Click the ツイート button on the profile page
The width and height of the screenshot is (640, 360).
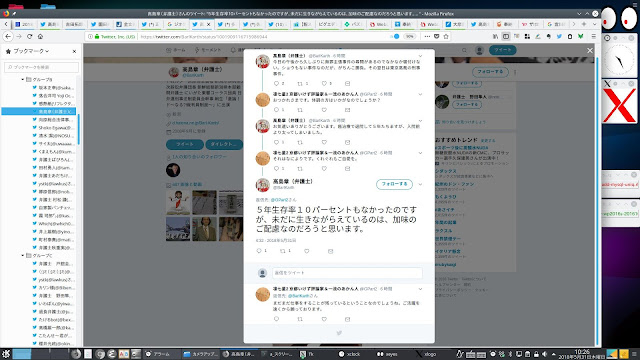click(x=185, y=144)
